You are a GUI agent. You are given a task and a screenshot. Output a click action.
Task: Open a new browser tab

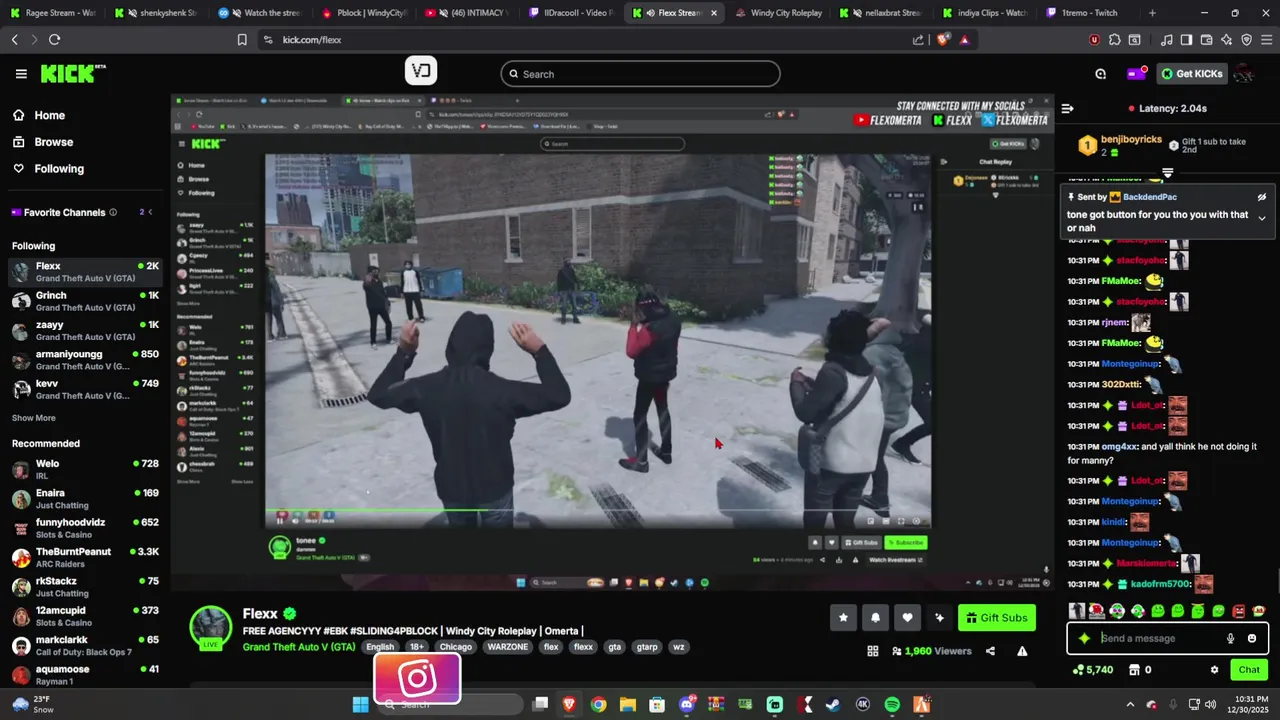1152,13
